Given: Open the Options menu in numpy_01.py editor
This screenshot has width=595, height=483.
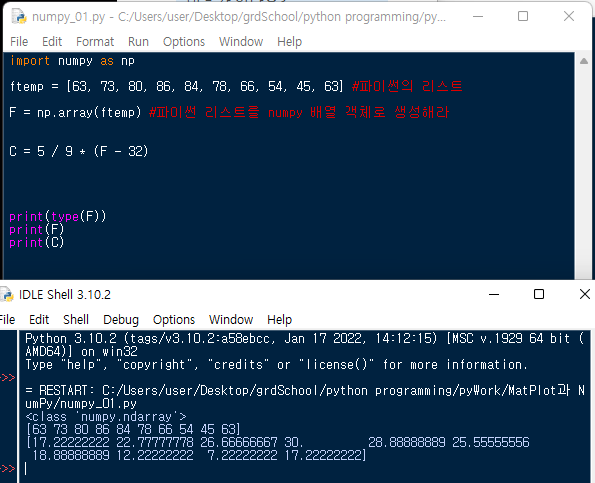Looking at the screenshot, I should point(184,41).
